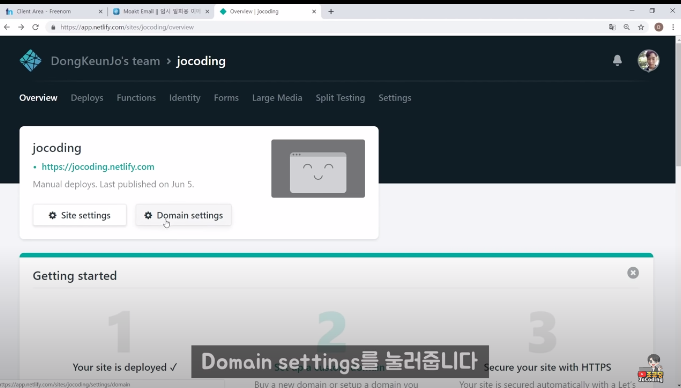This screenshot has height=388, width=681.
Task: Go to DongKeunJo's team breadcrumb
Action: 106,61
